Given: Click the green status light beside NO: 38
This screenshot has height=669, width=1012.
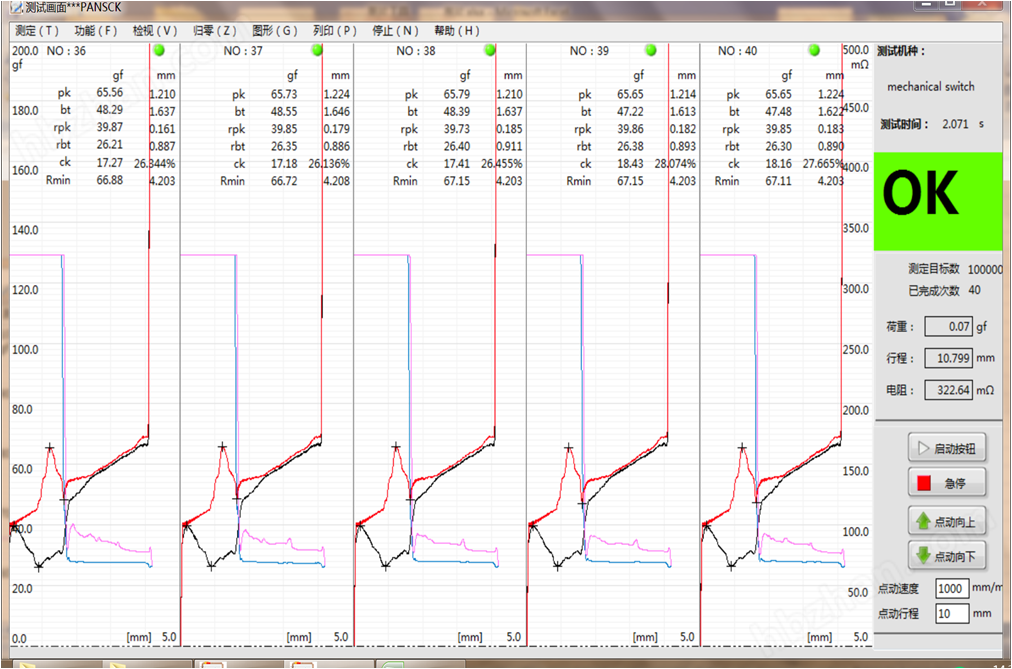Looking at the screenshot, I should [490, 50].
